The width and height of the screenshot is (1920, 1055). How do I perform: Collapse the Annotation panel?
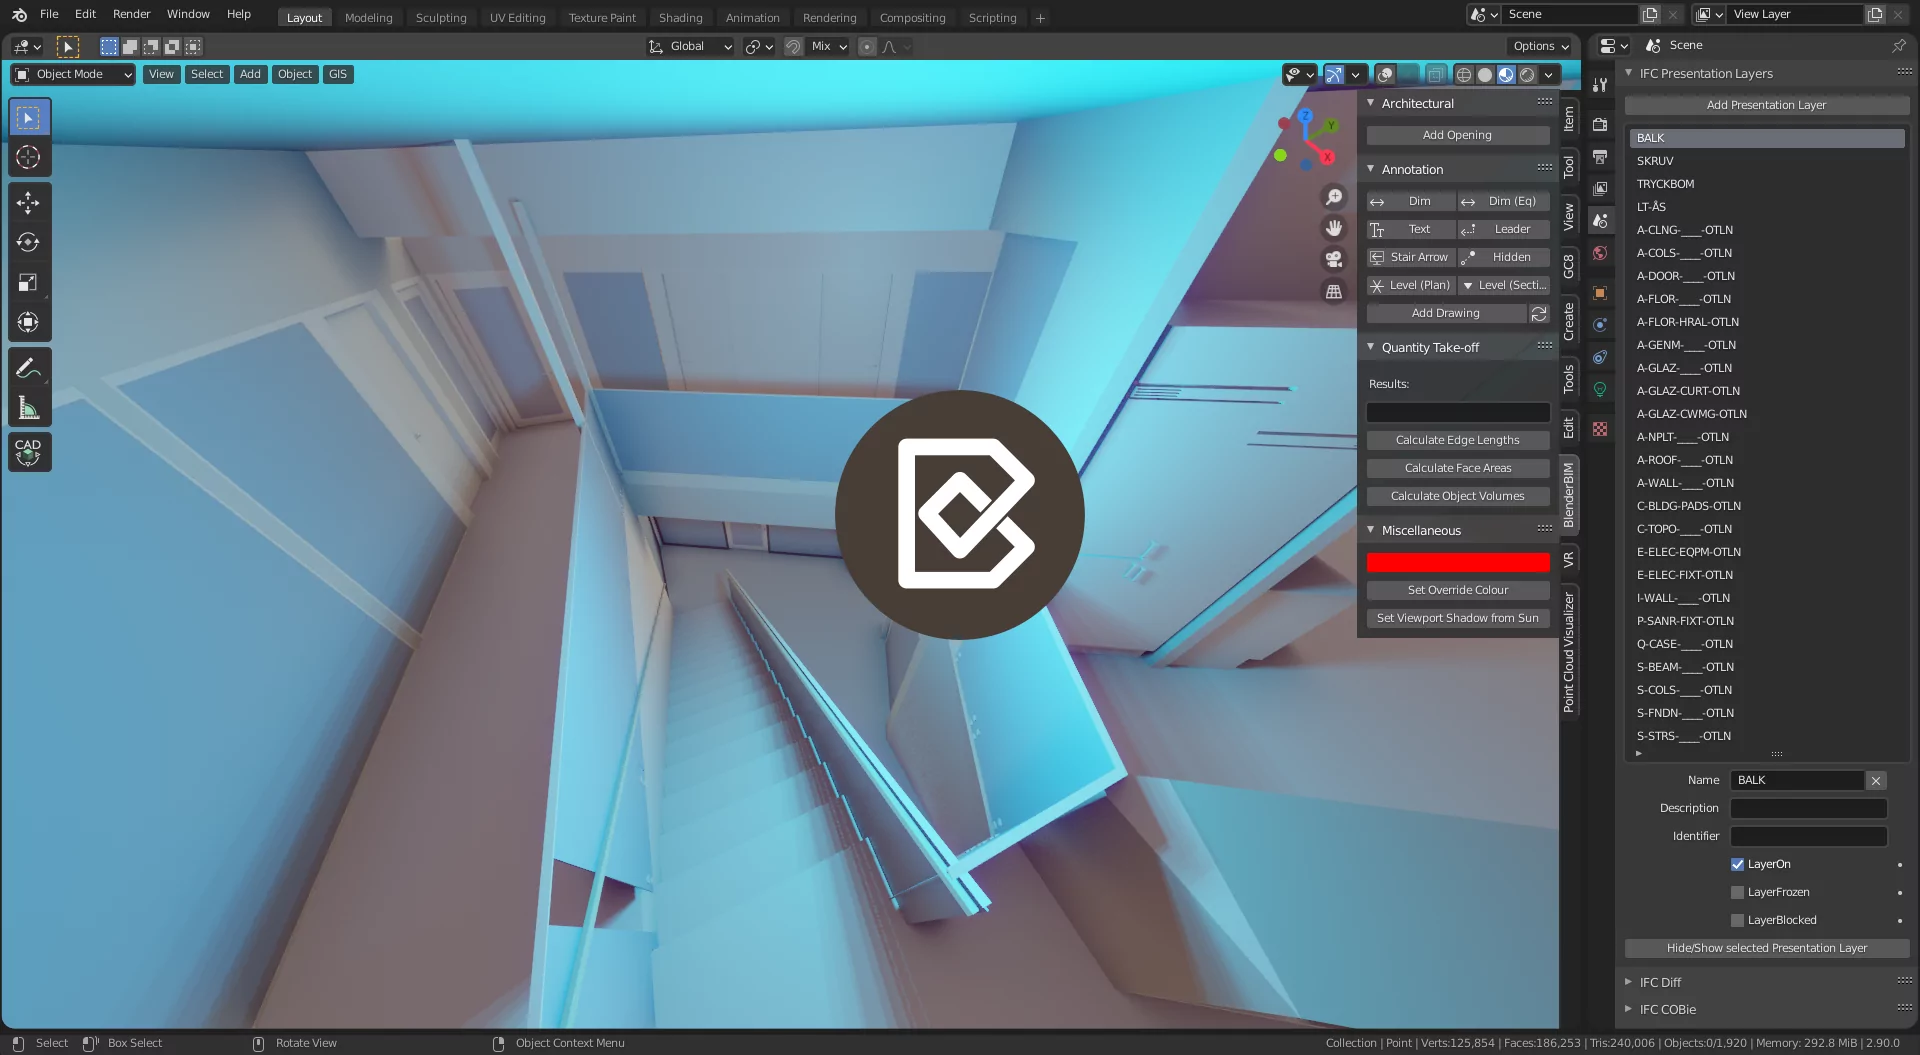coord(1371,169)
